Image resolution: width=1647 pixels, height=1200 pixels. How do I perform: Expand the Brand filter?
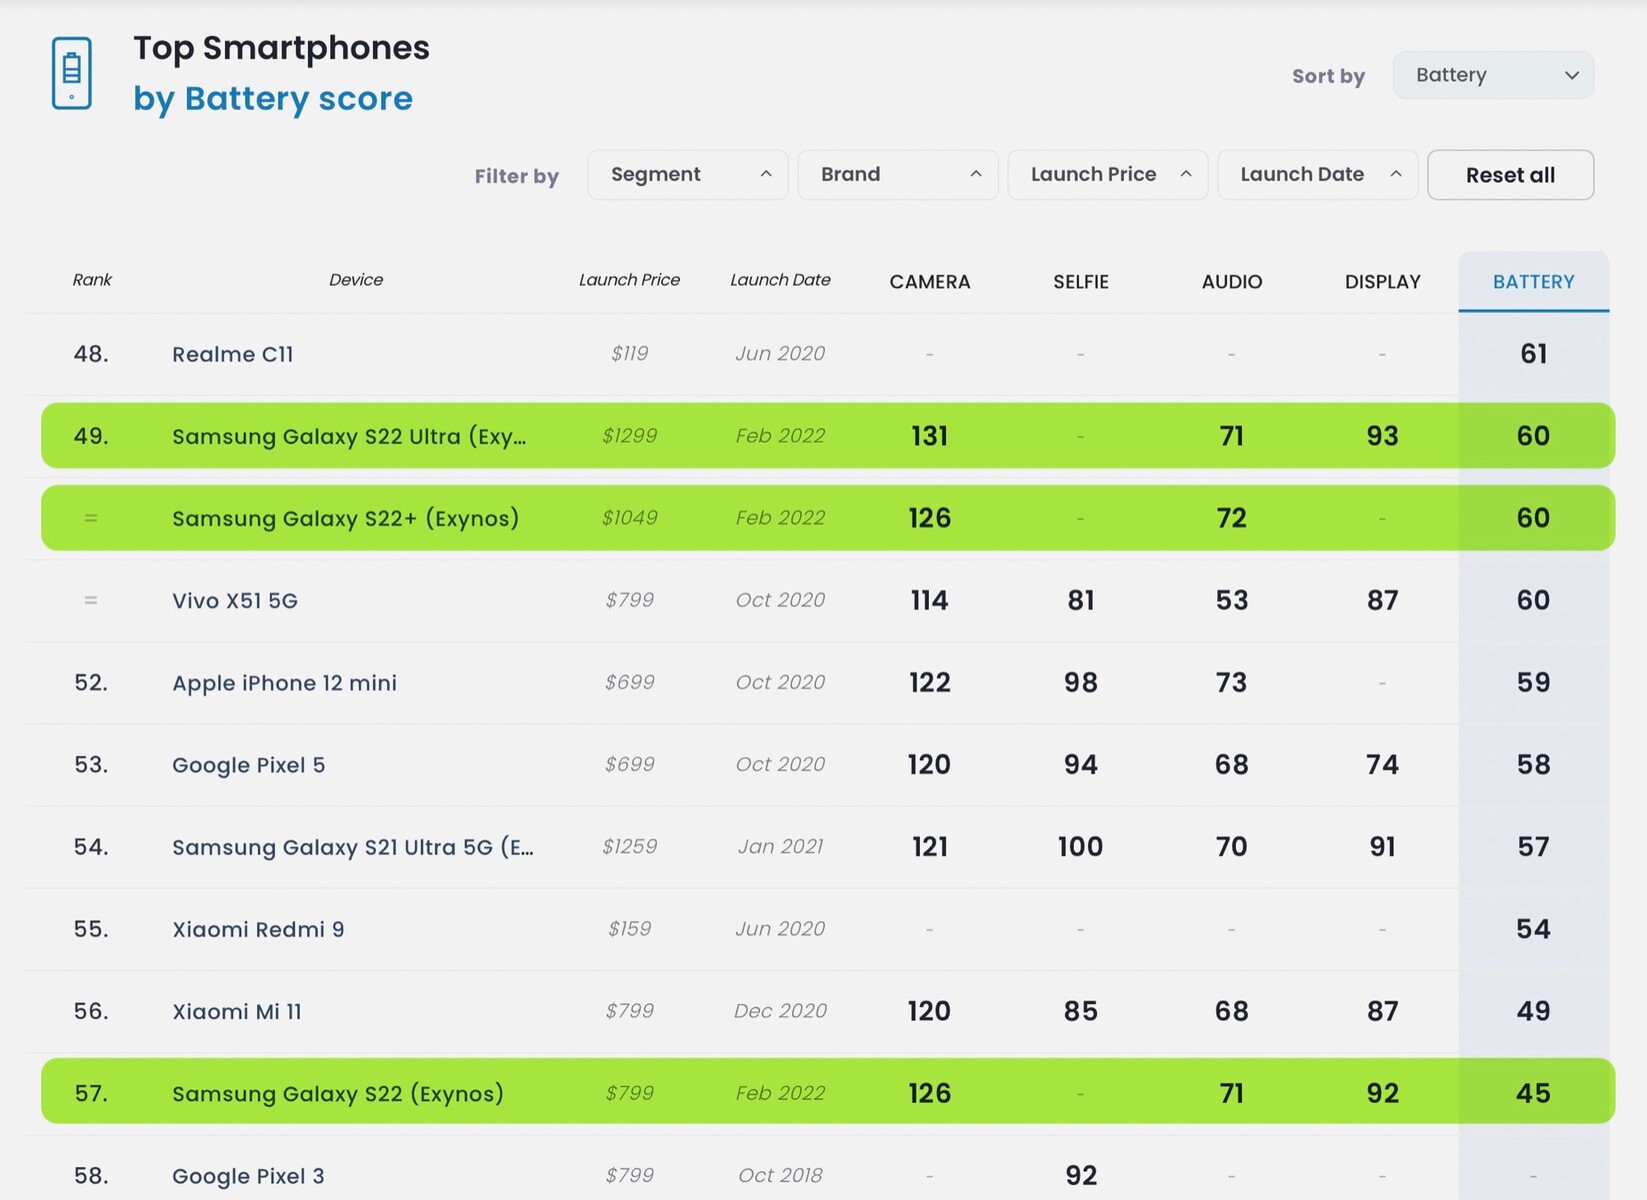pos(897,175)
